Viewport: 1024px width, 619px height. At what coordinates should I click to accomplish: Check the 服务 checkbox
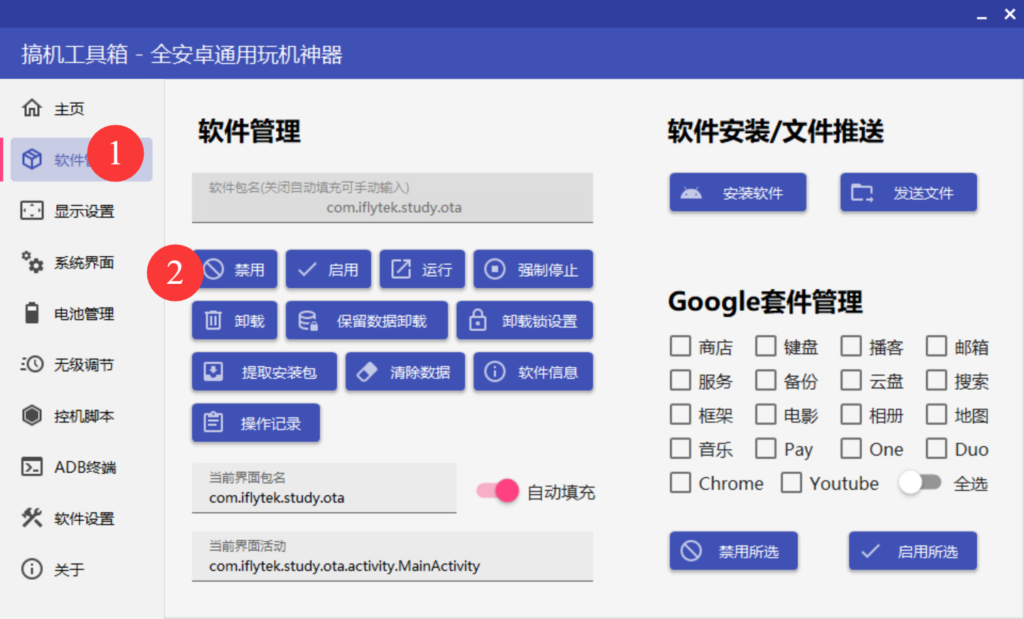(x=680, y=380)
